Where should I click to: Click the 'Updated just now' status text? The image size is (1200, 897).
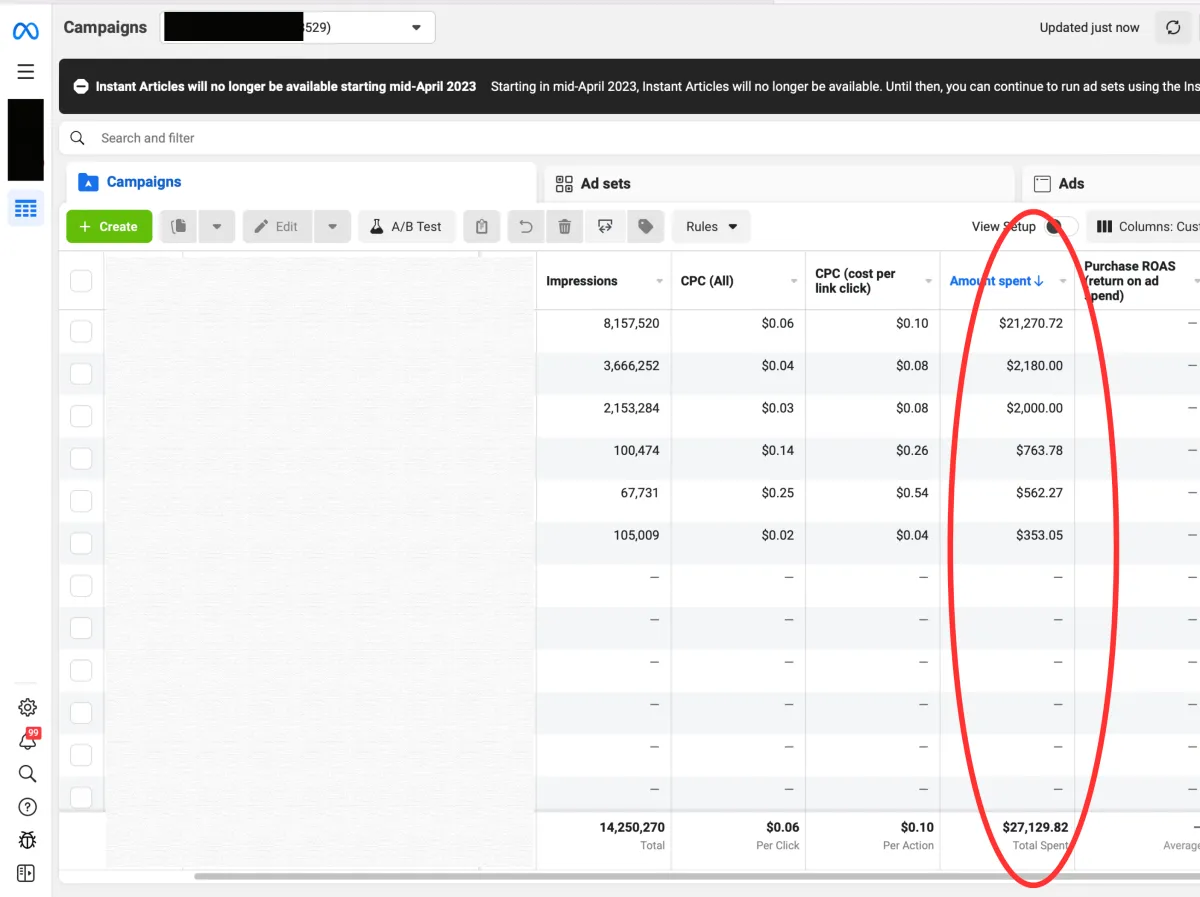click(x=1089, y=28)
